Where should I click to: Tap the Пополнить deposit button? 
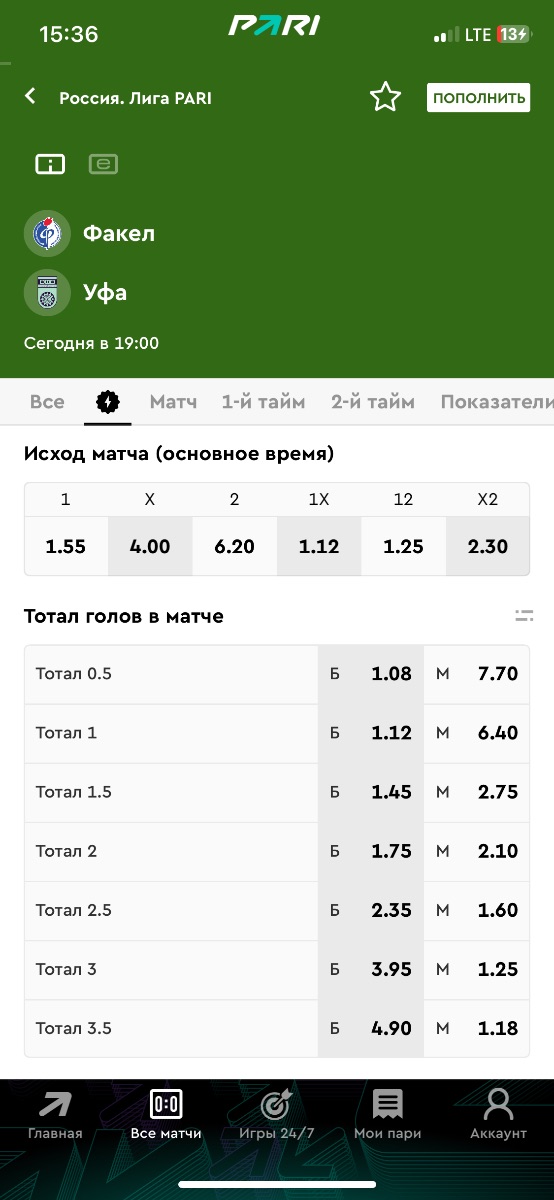point(479,97)
